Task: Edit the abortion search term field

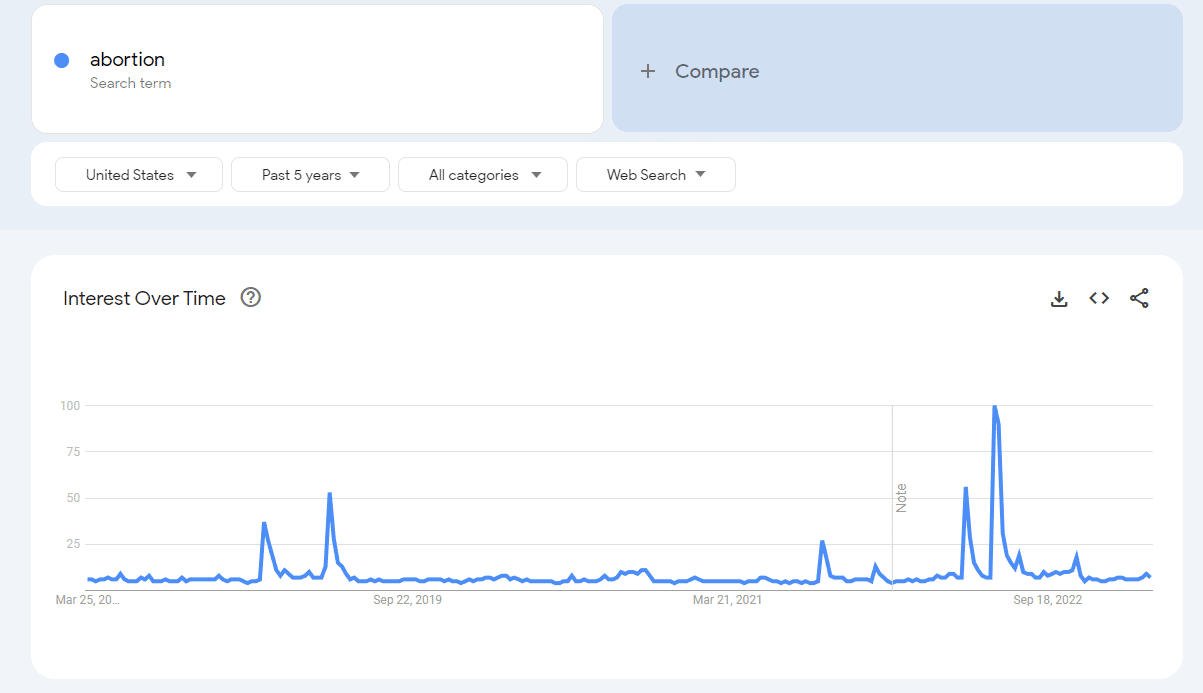Action: click(317, 68)
